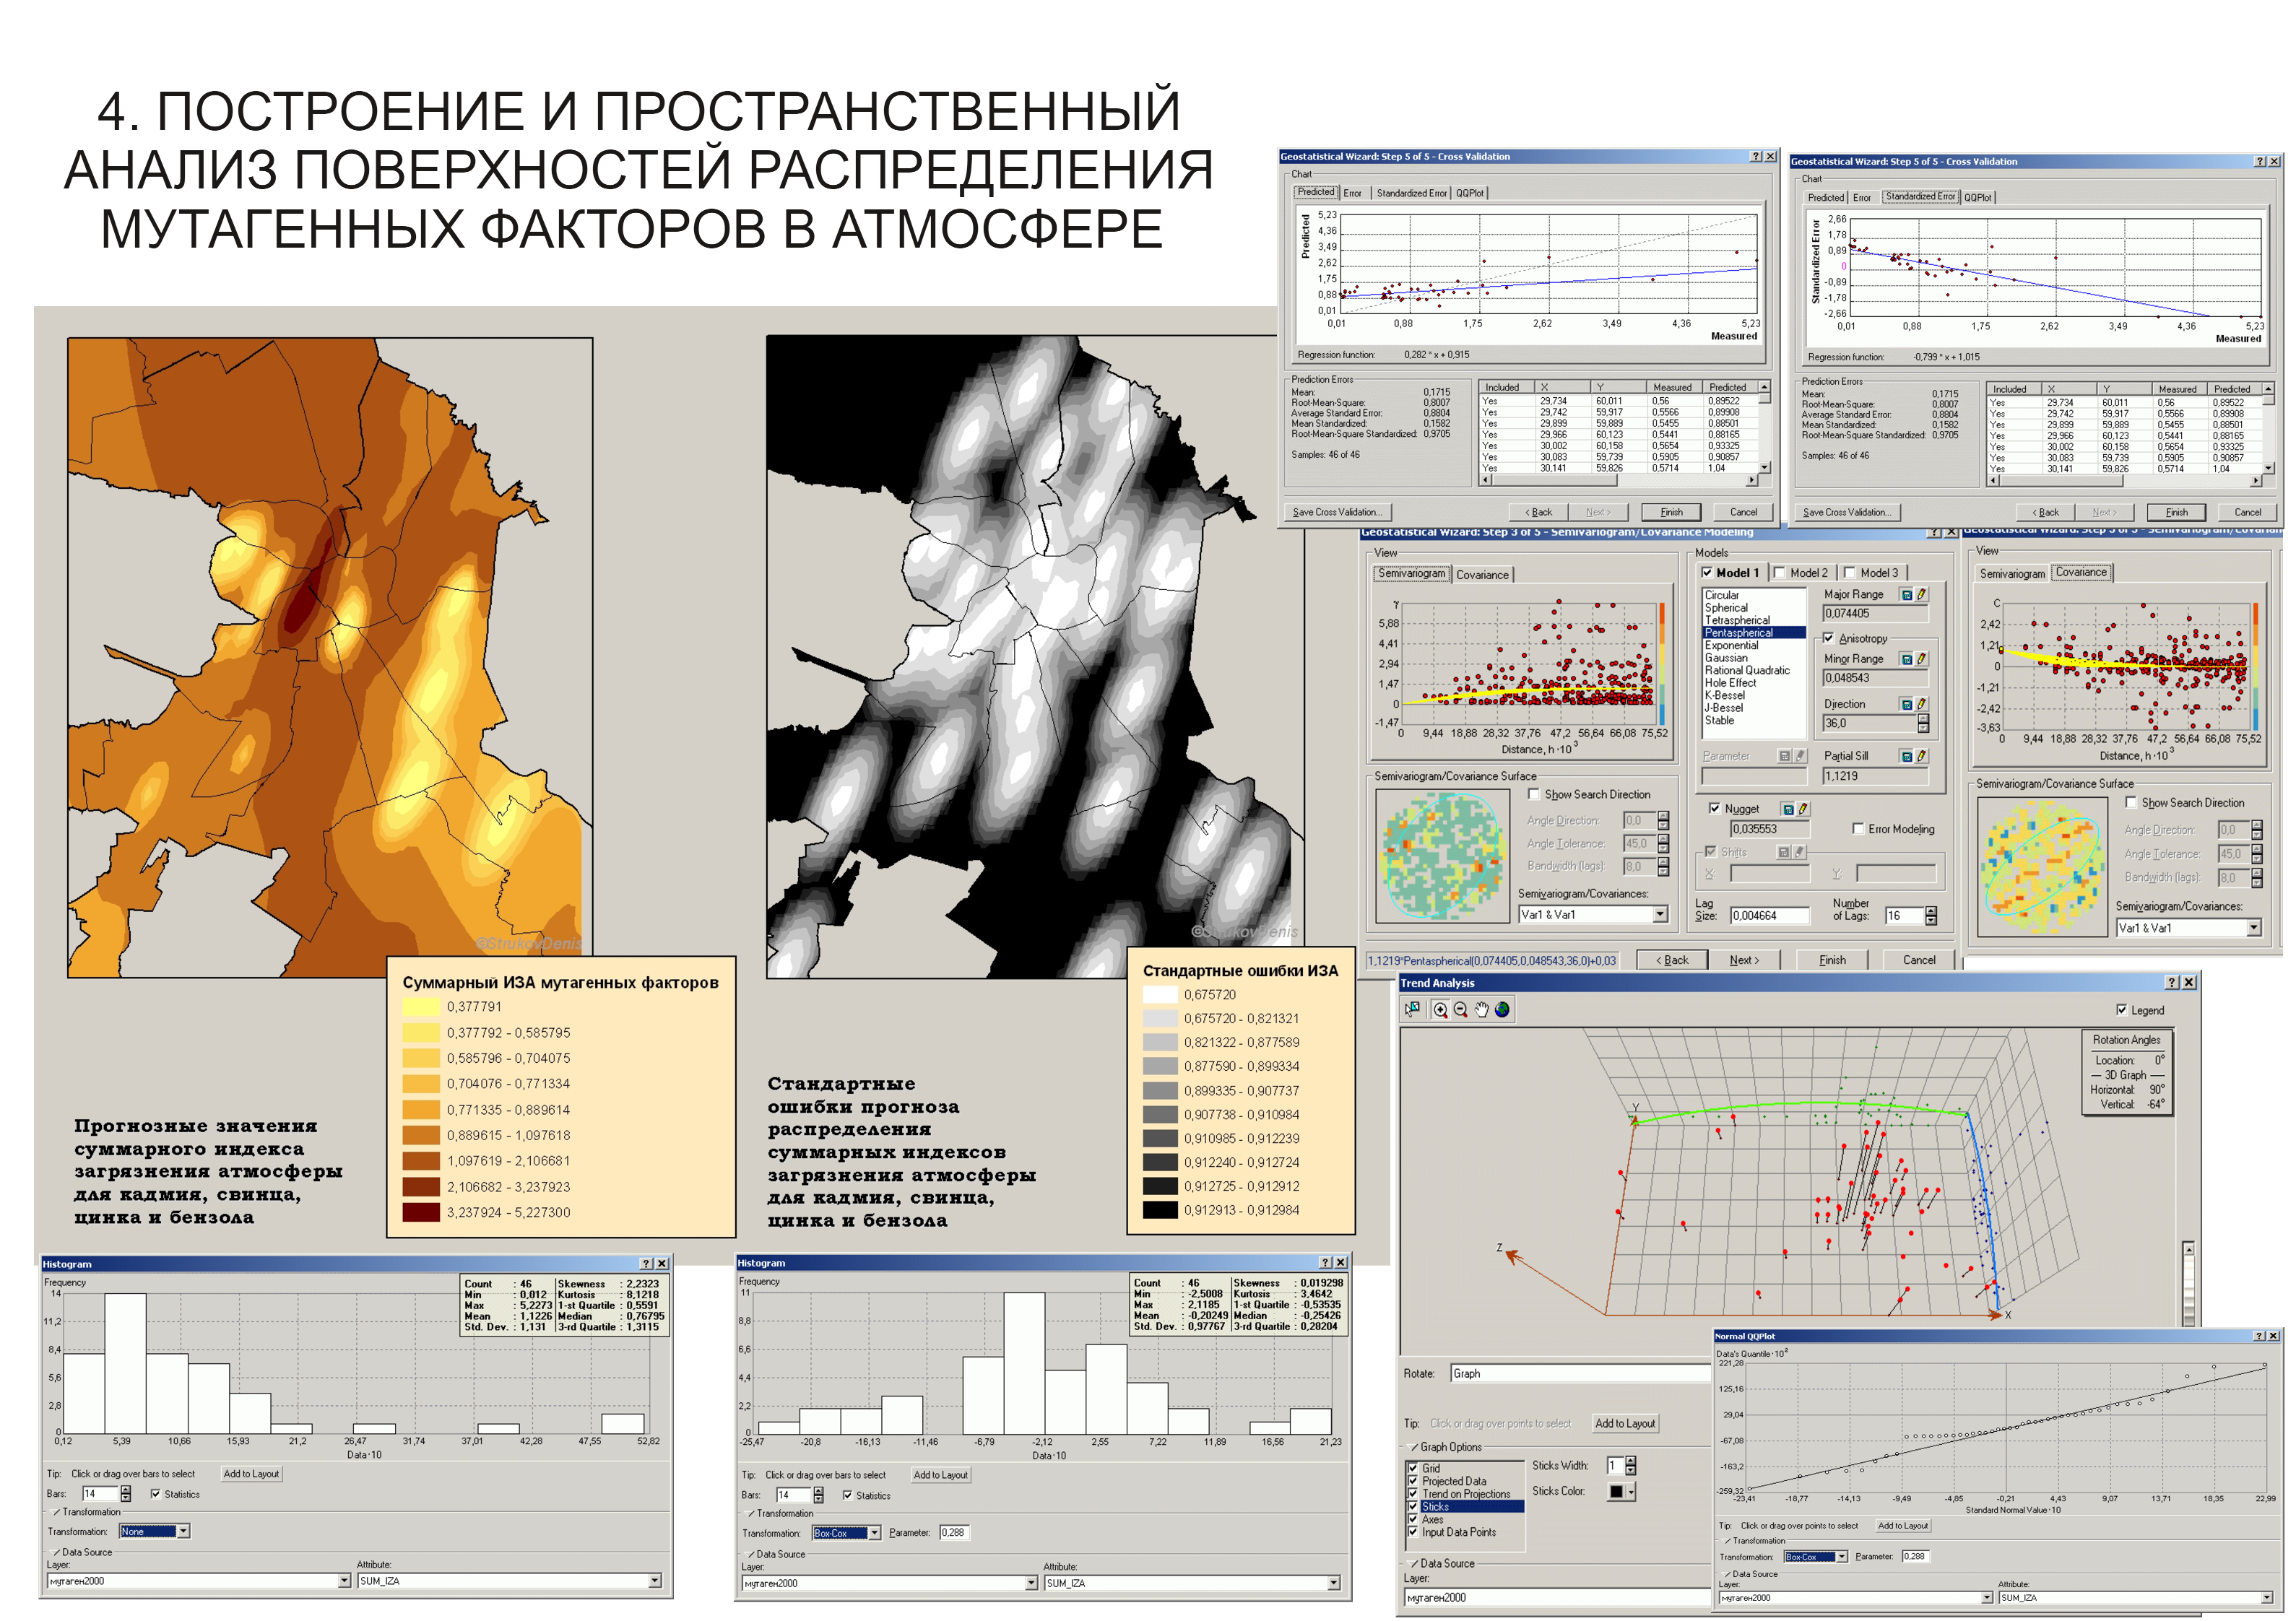The height and width of the screenshot is (1621, 2296).
Task: Click the full extent globe icon
Action: tap(1502, 1009)
